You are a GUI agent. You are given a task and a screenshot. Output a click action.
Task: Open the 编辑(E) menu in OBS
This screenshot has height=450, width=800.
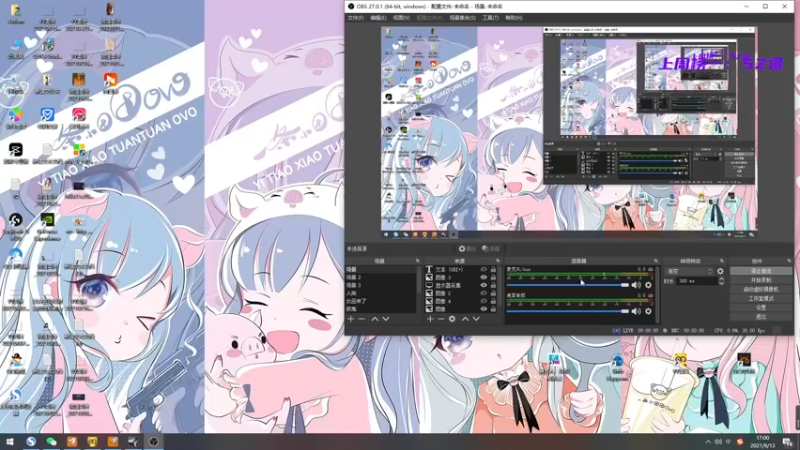click(378, 18)
